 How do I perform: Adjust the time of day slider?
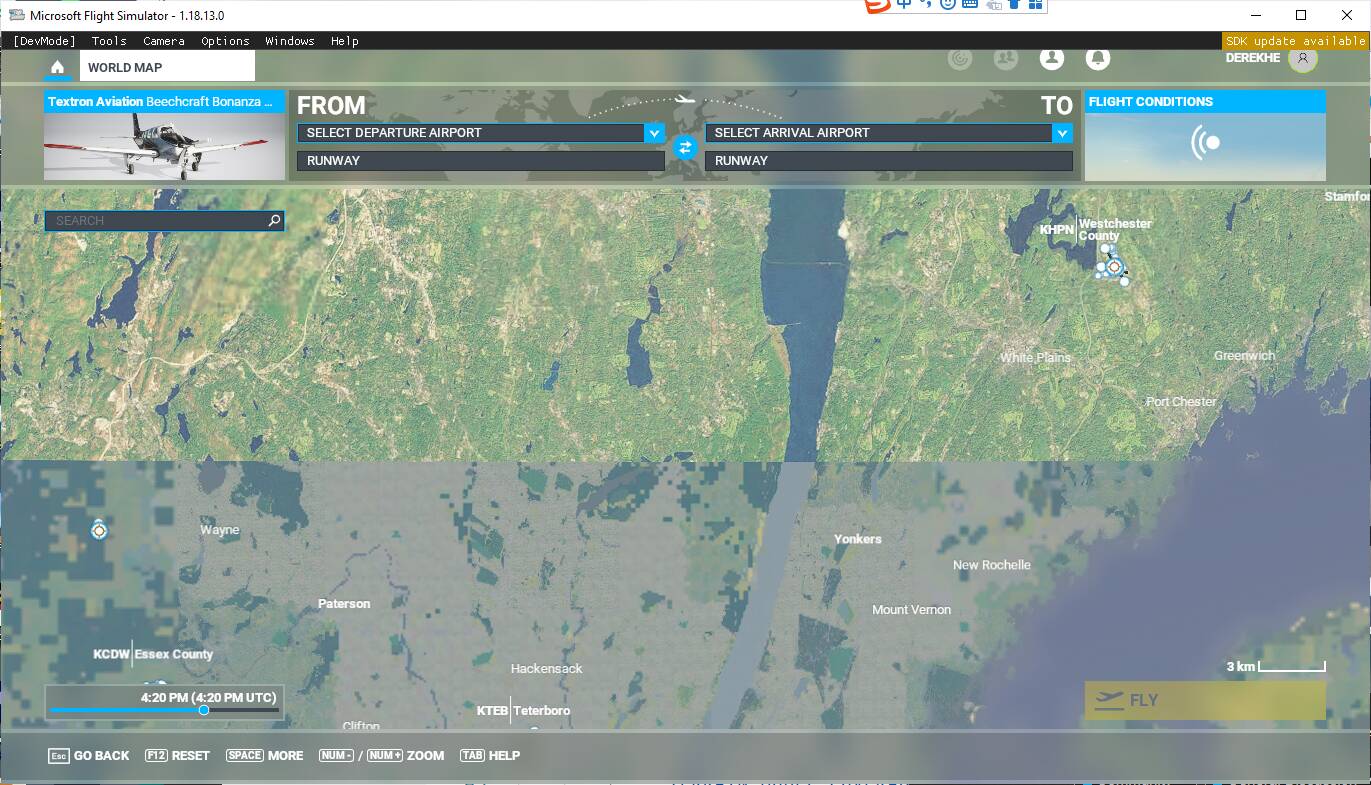pyautogui.click(x=204, y=710)
